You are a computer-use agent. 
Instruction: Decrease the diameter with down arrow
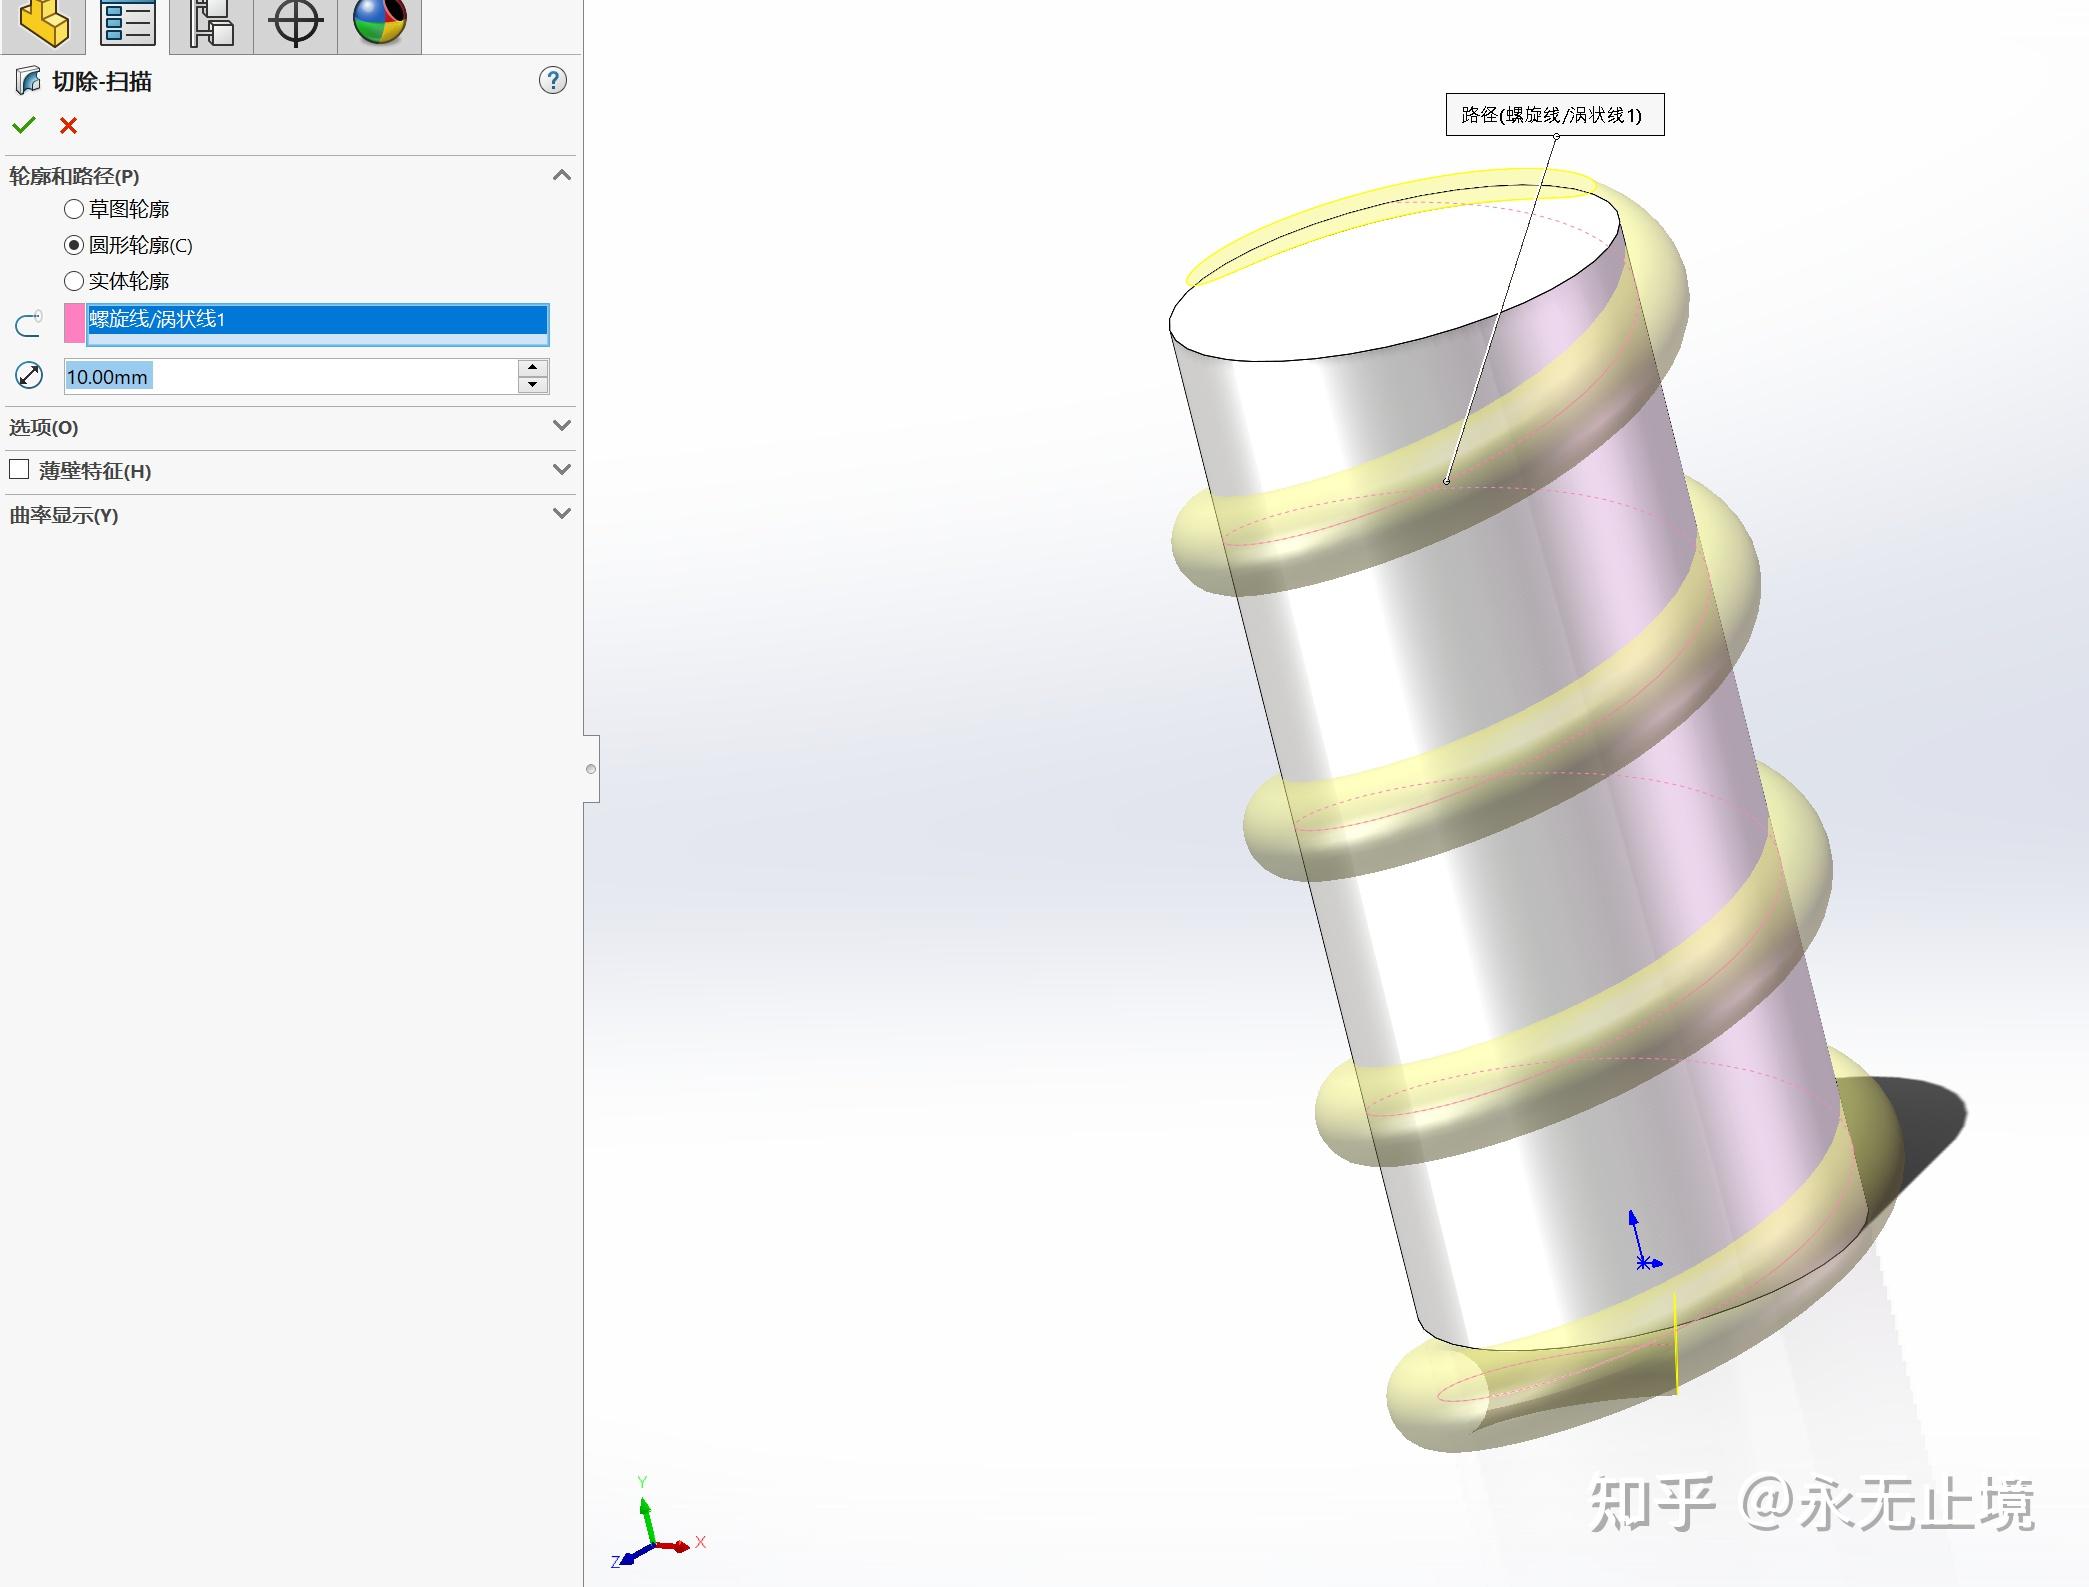pos(533,385)
